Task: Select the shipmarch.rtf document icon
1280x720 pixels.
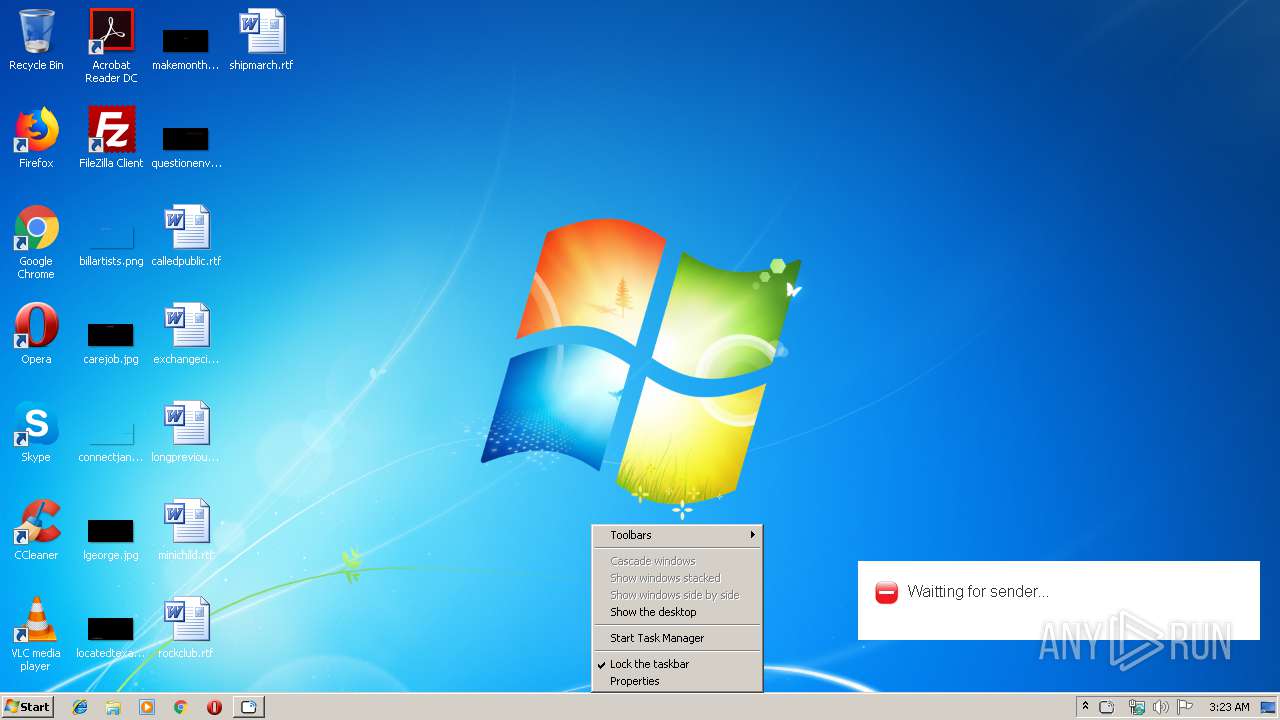Action: pyautogui.click(x=261, y=40)
